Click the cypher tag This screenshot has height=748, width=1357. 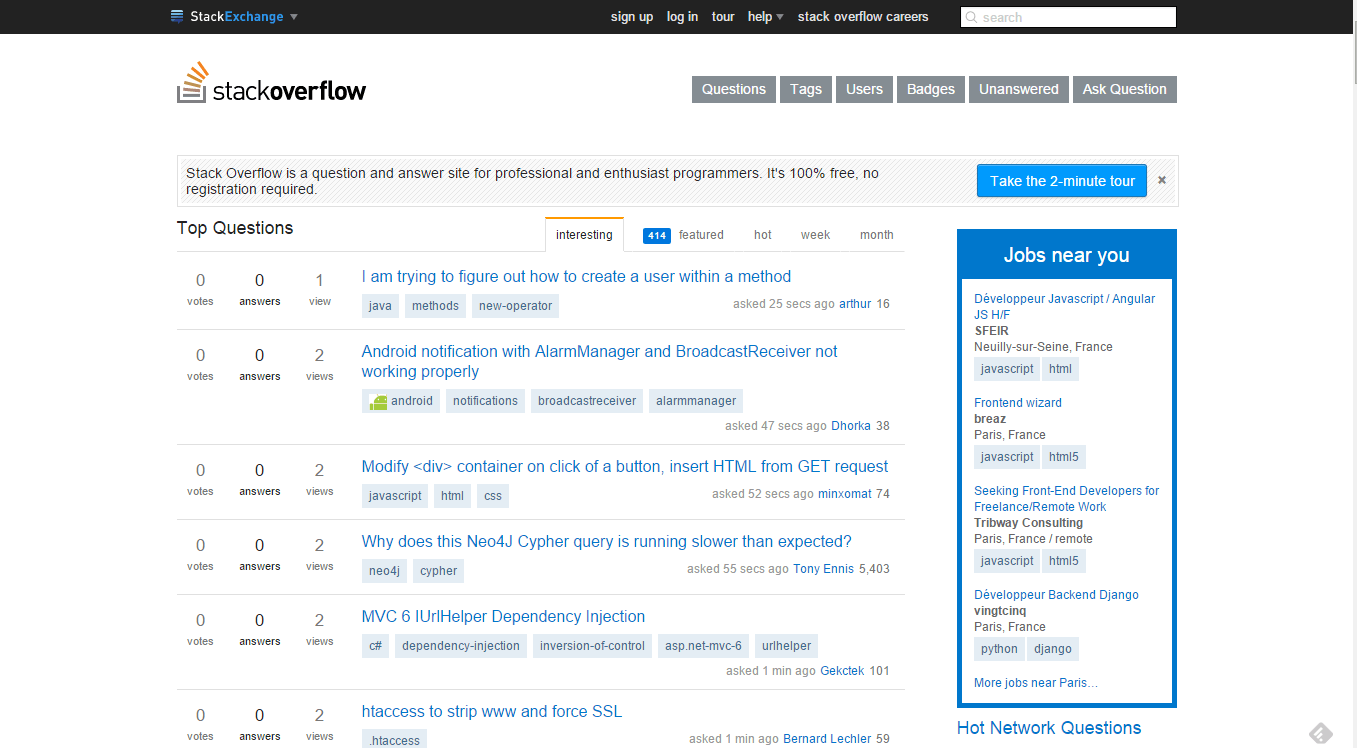(438, 571)
